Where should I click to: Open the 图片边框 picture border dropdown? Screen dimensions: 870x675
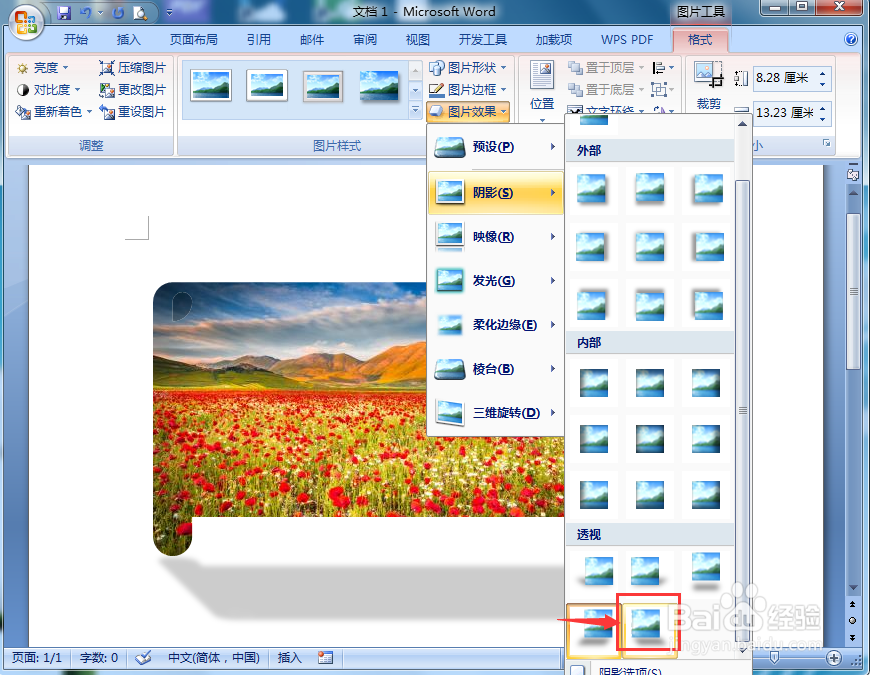(468, 89)
